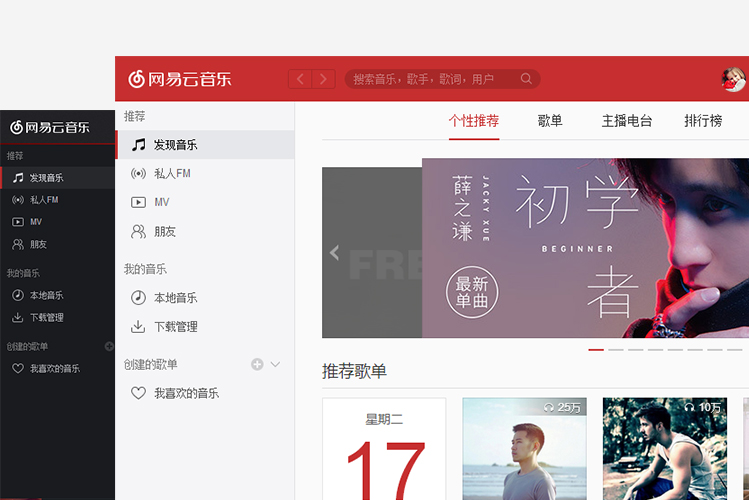Viewport: 749px width, 500px height.
Task: Open the playlist cover with 25万 plays
Action: point(524,449)
